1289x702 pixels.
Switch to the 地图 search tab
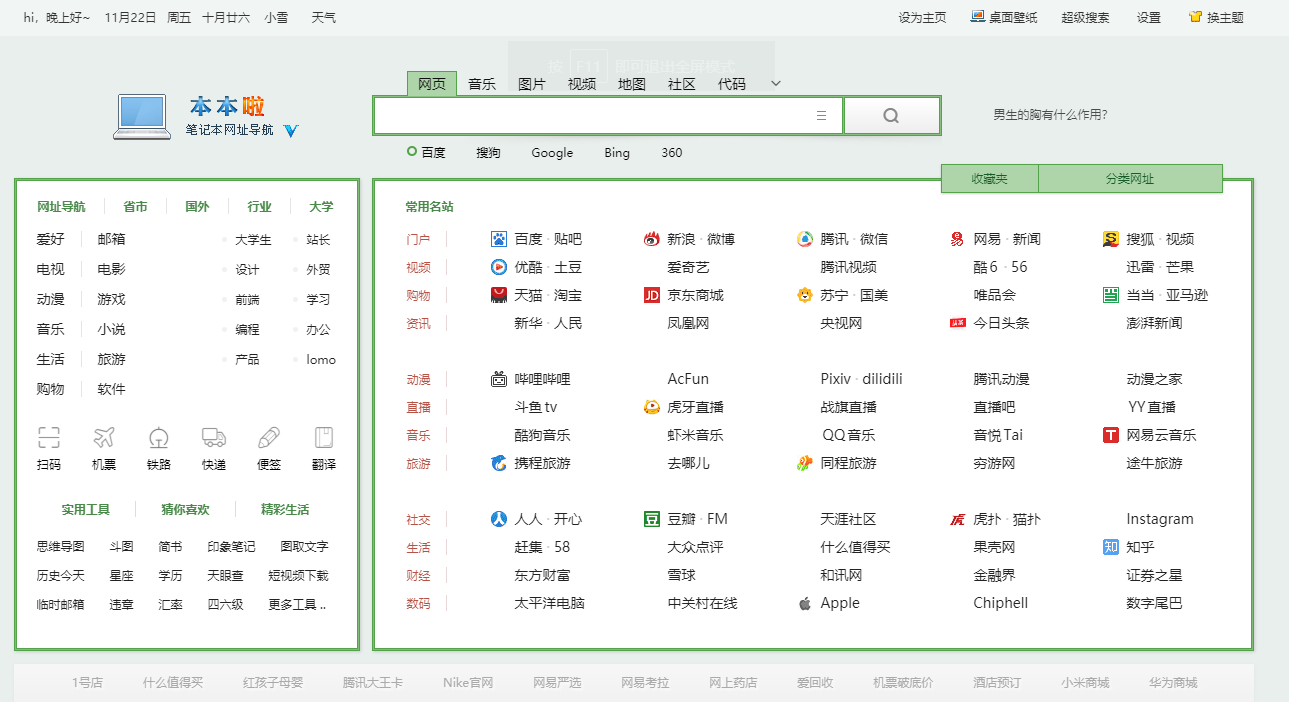(x=632, y=84)
